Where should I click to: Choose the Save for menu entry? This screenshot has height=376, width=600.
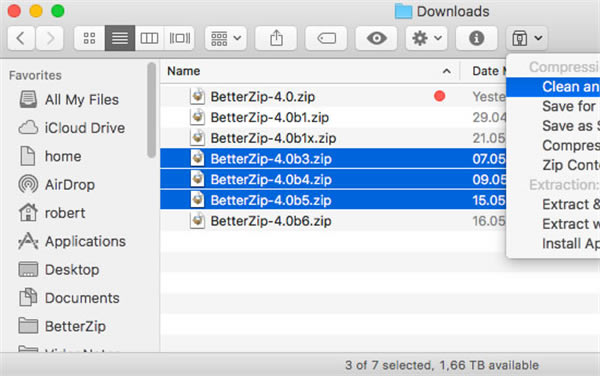tap(569, 106)
